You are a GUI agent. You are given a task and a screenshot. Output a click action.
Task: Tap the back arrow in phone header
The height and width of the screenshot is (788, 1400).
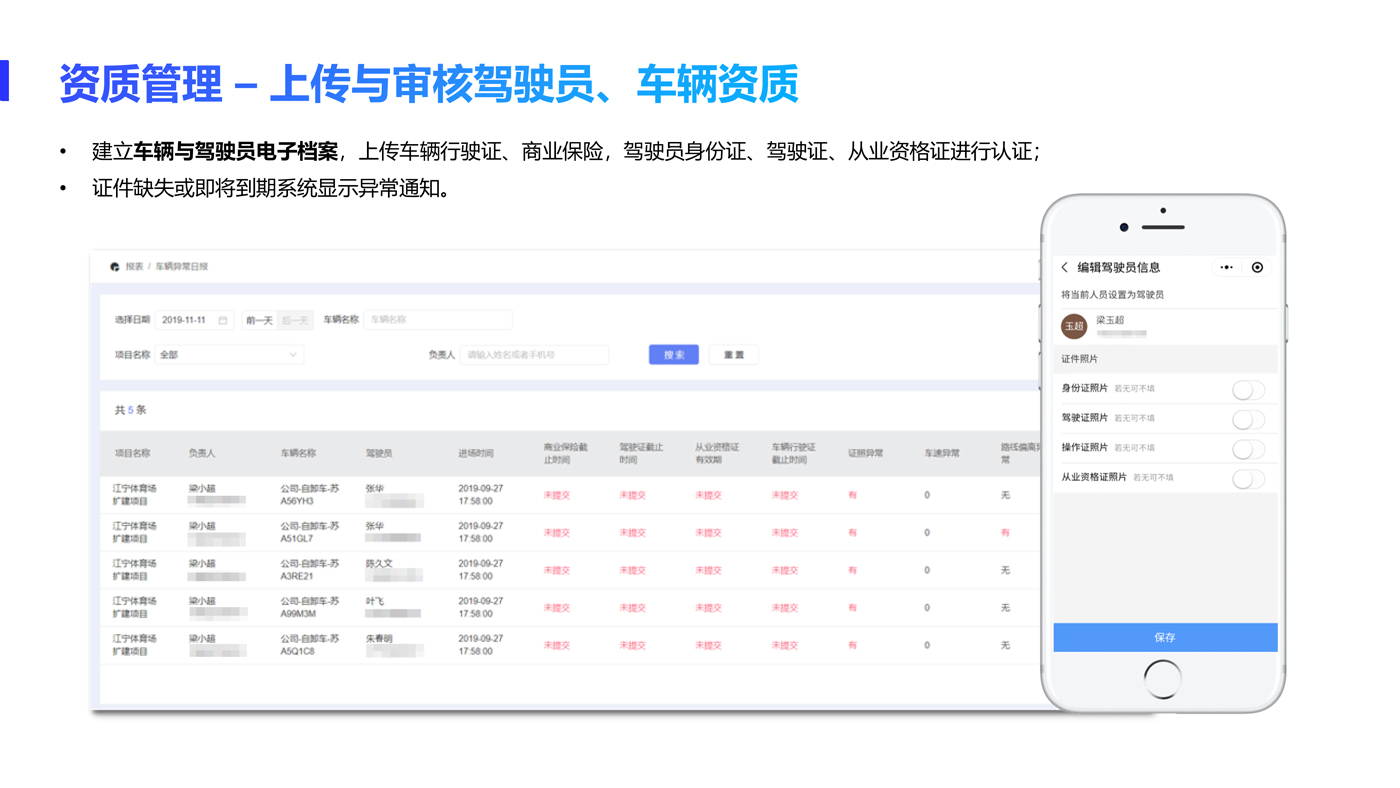click(1065, 268)
